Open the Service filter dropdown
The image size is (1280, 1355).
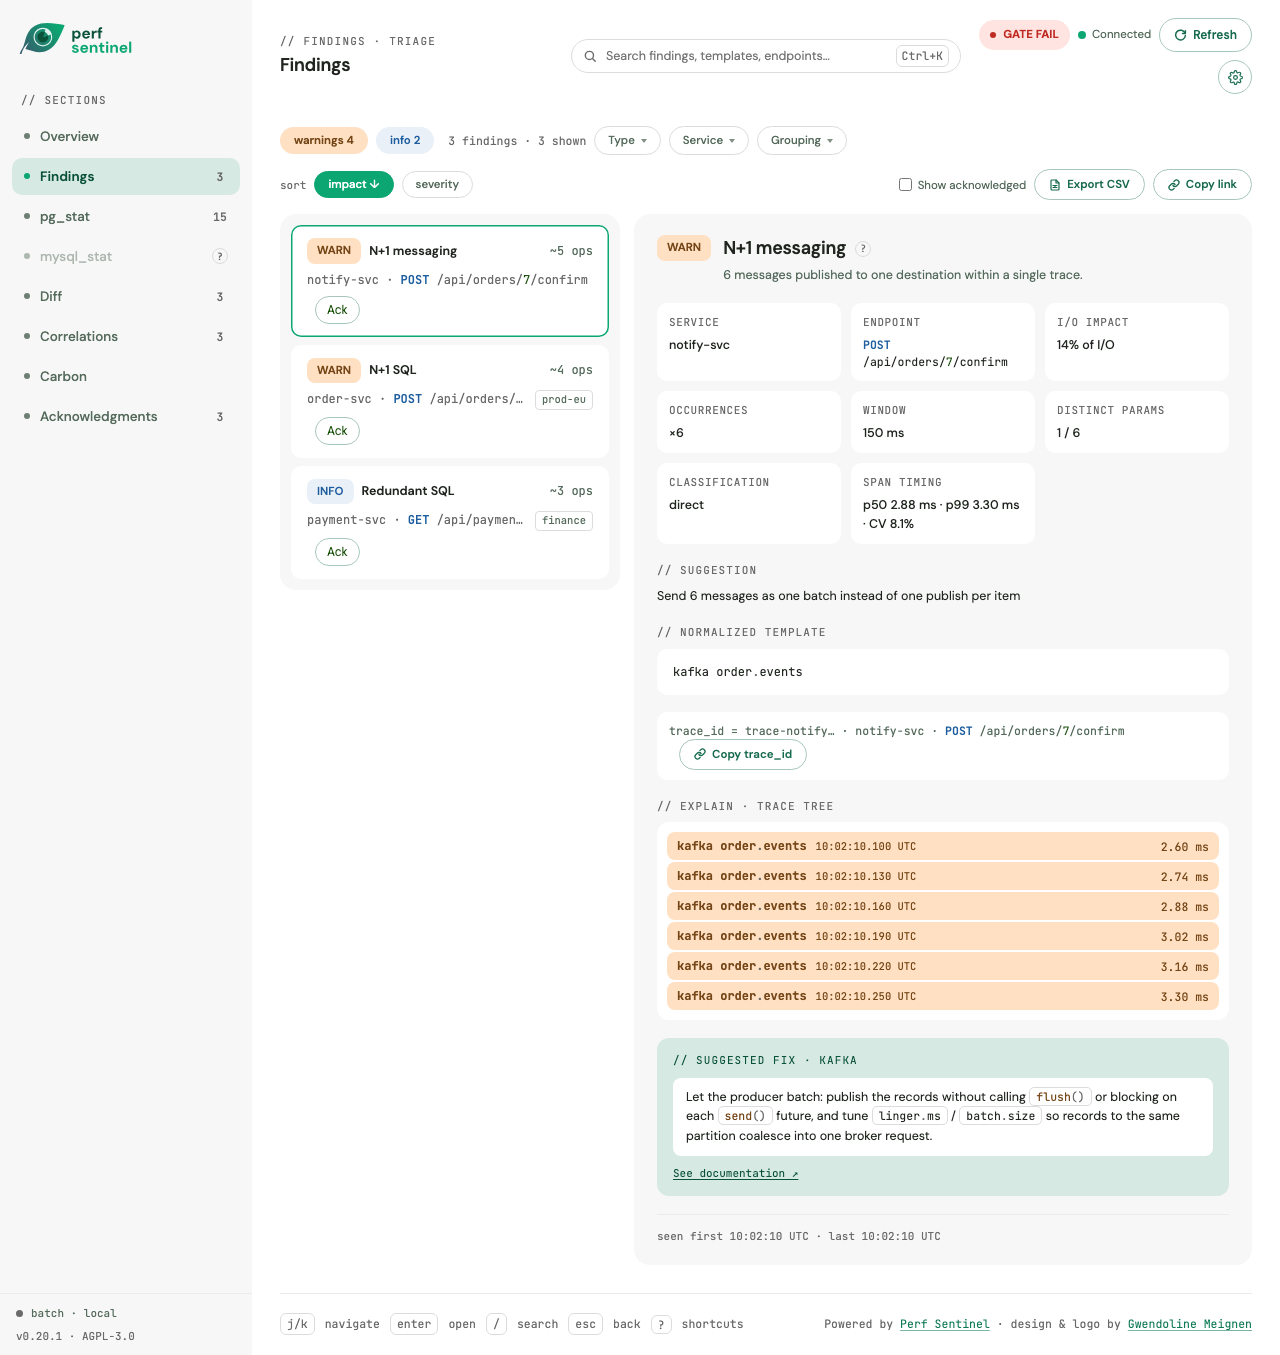point(709,140)
